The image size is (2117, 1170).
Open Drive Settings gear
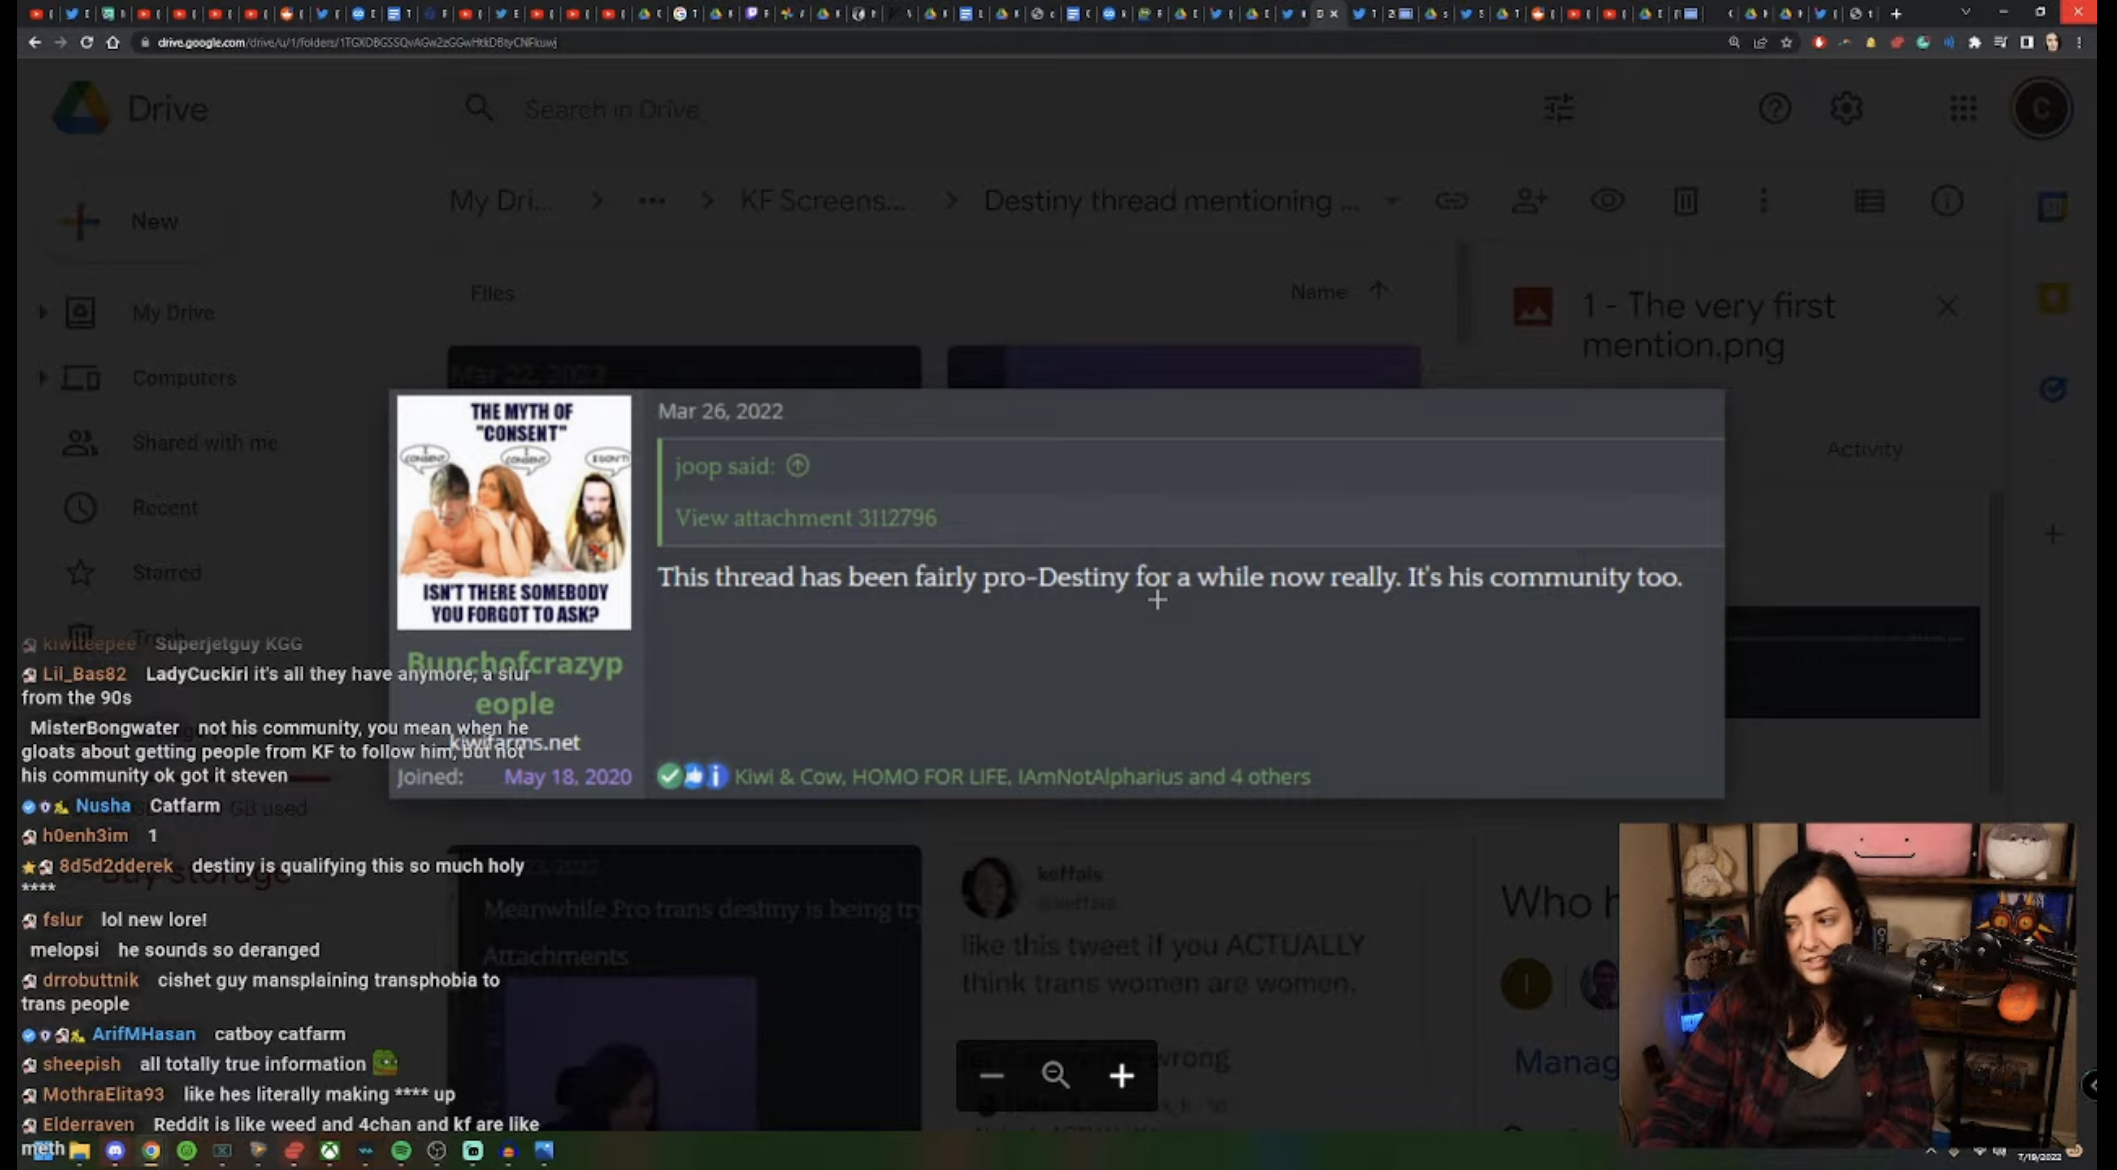[1846, 108]
